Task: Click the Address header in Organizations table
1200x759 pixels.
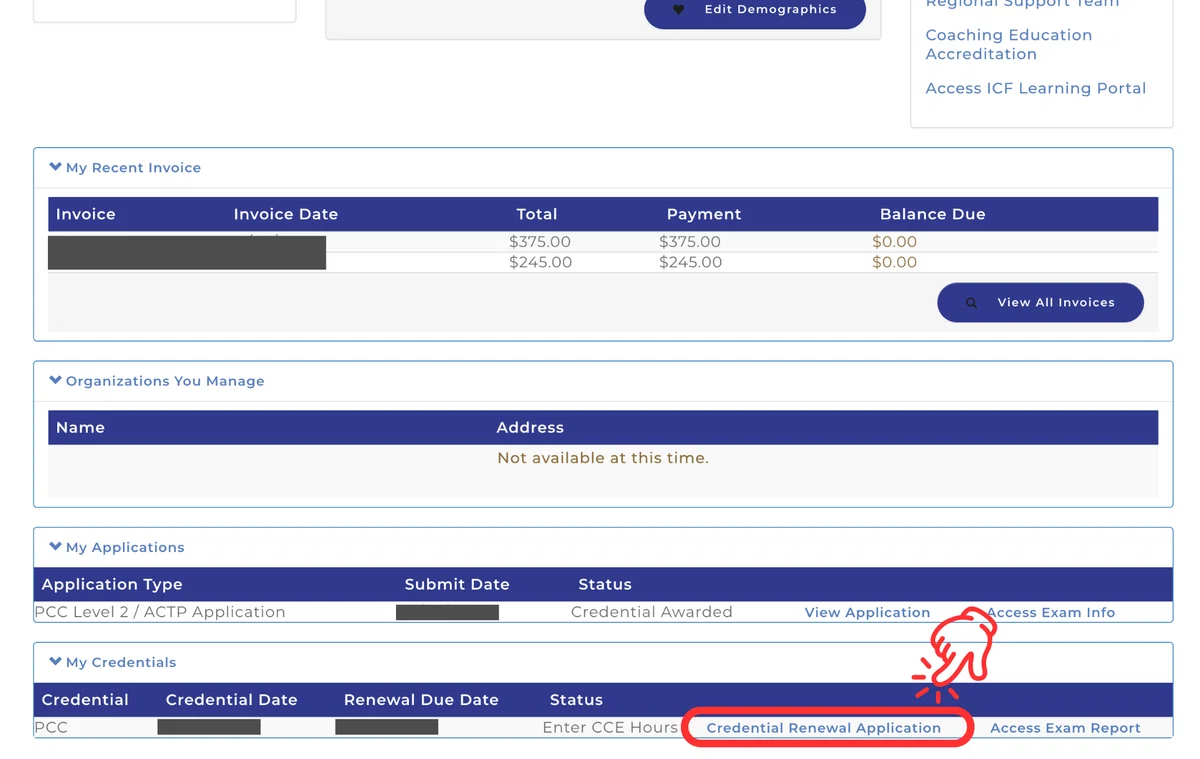Action: (530, 427)
